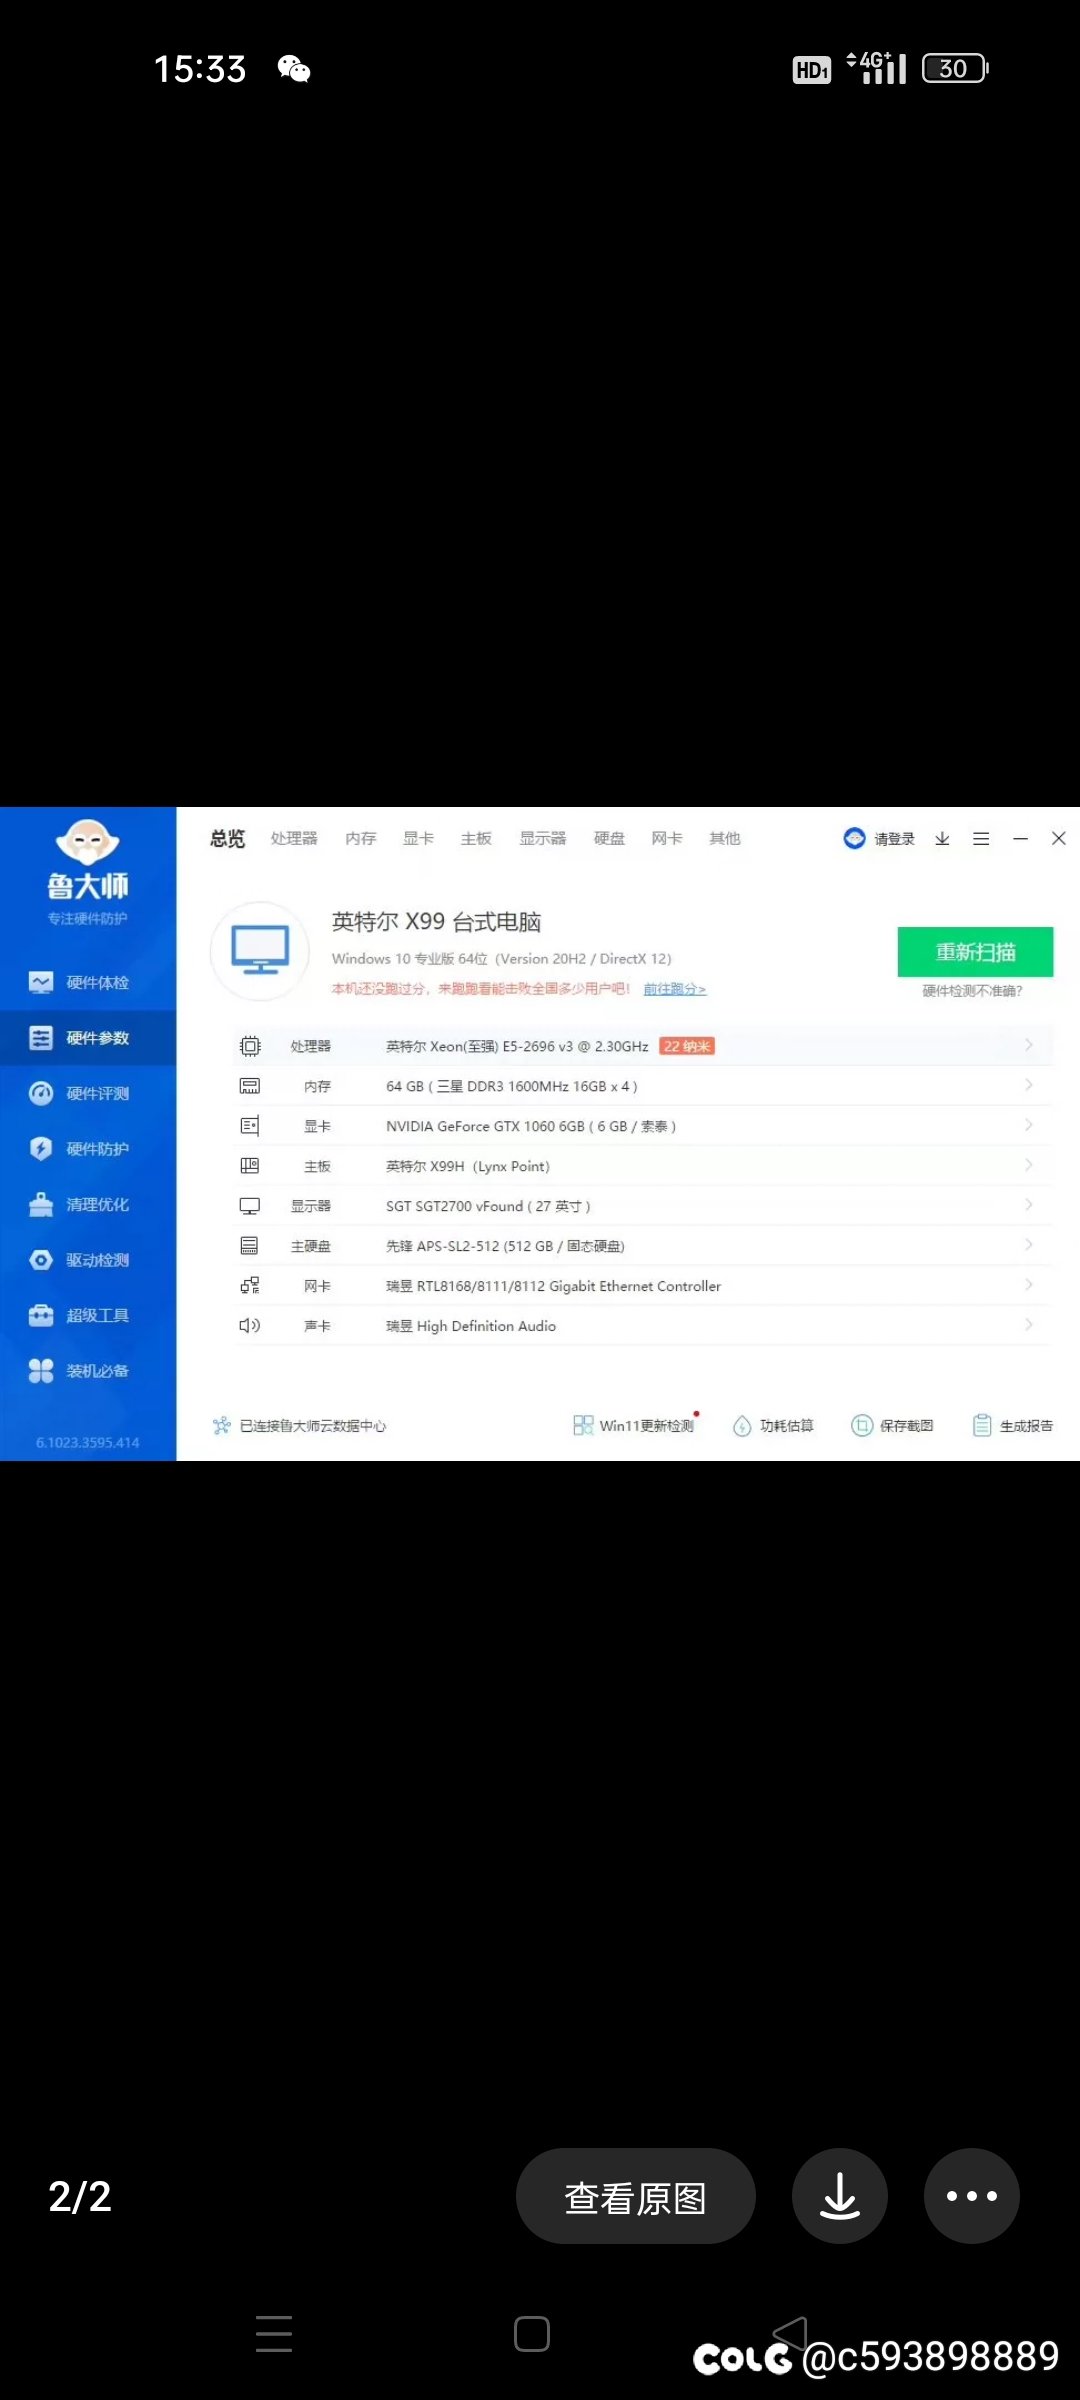1080x2400 pixels.
Task: Select 硬件参数 sidebar item
Action: click(x=88, y=1038)
